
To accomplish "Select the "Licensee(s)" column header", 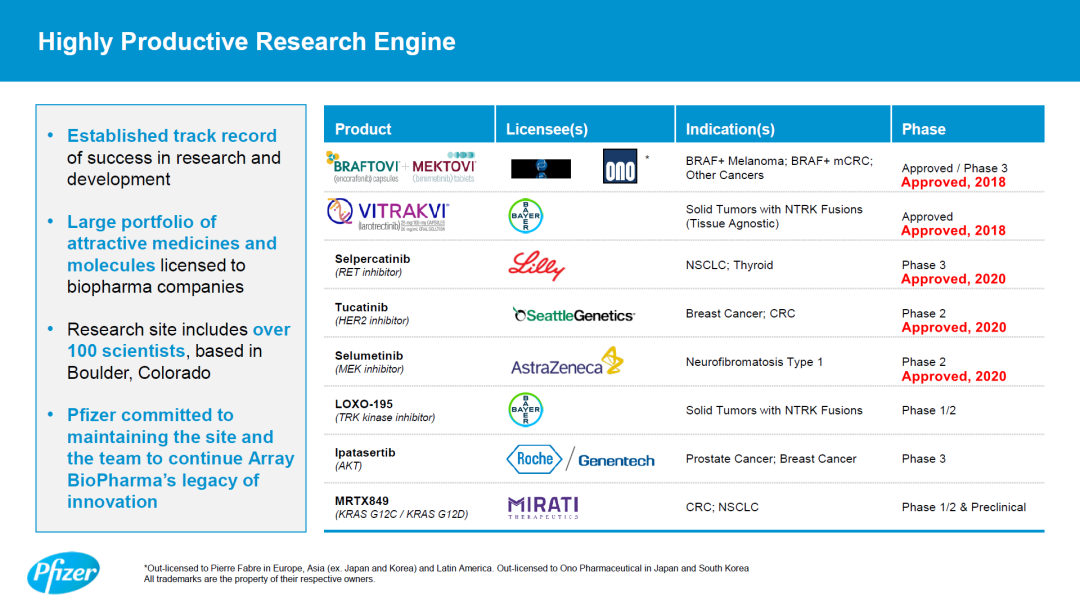I will 547,129.
